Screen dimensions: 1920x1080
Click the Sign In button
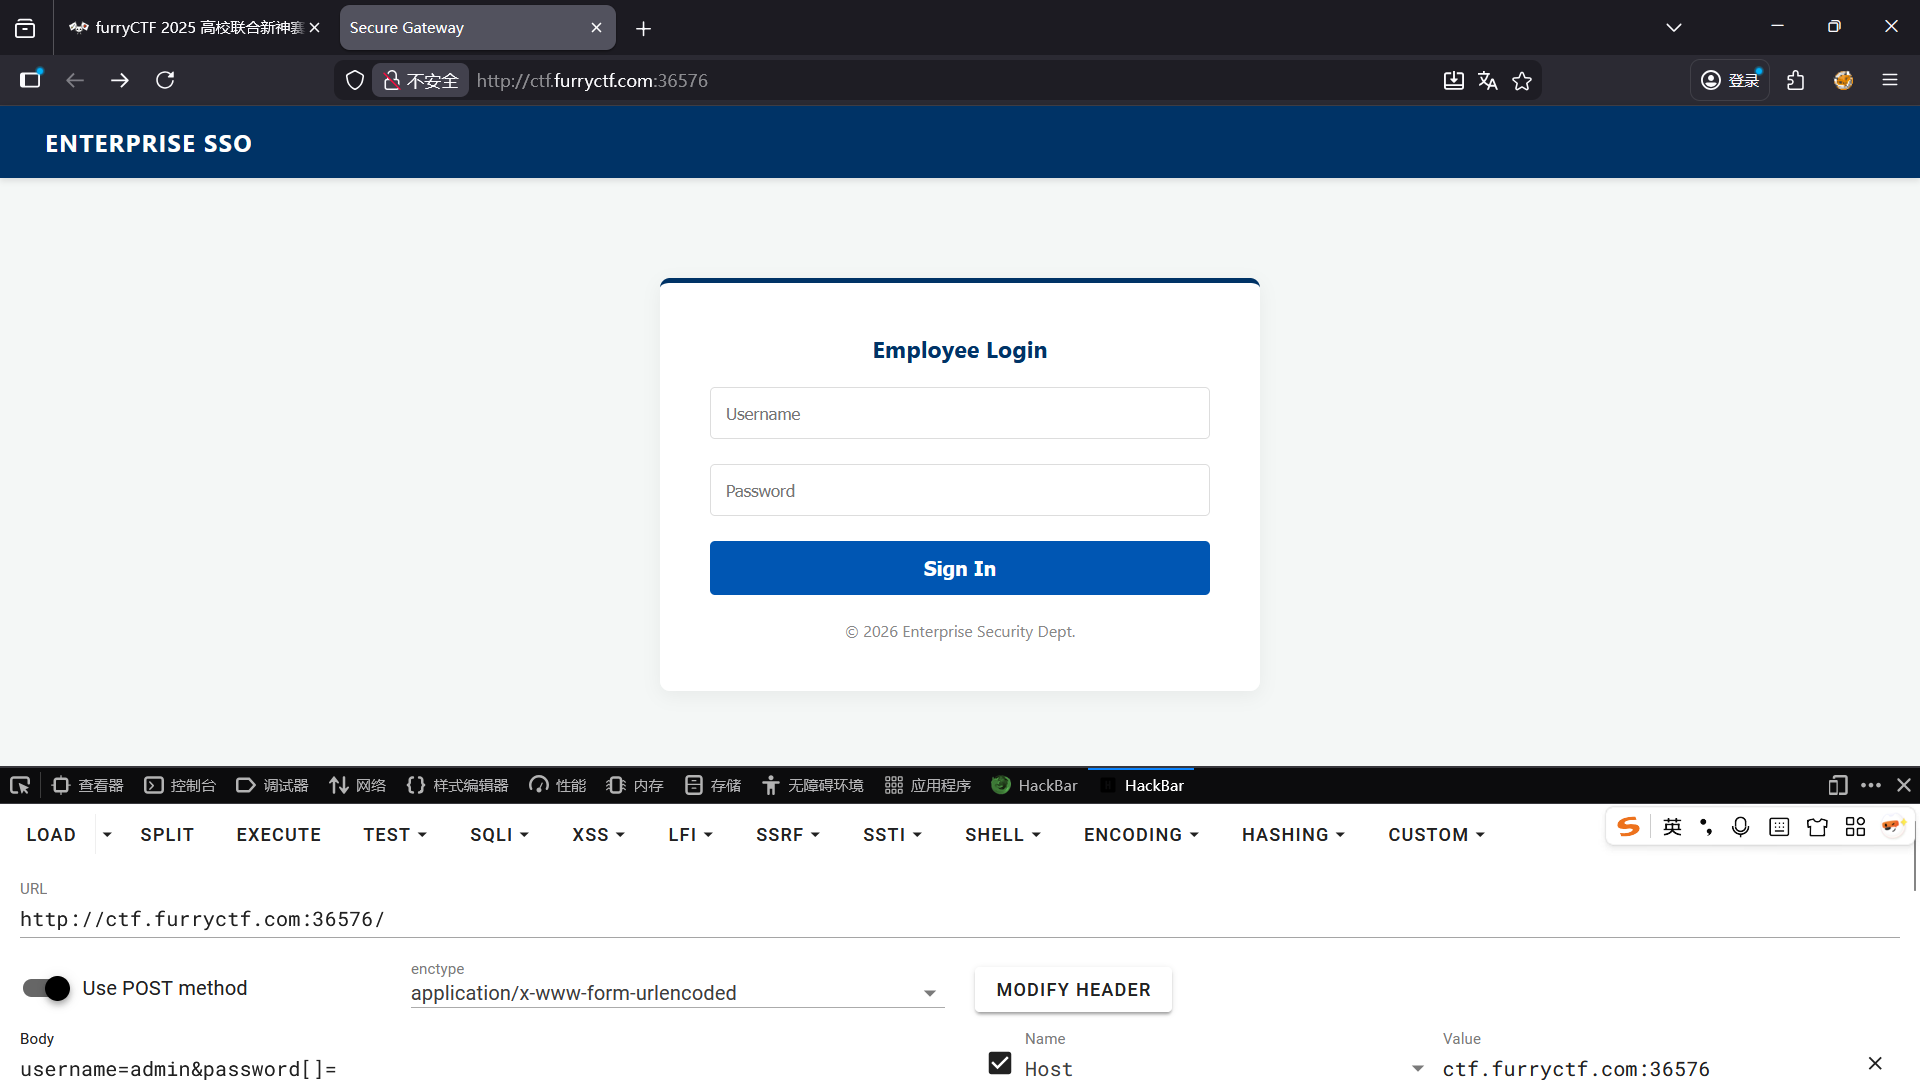pos(959,568)
